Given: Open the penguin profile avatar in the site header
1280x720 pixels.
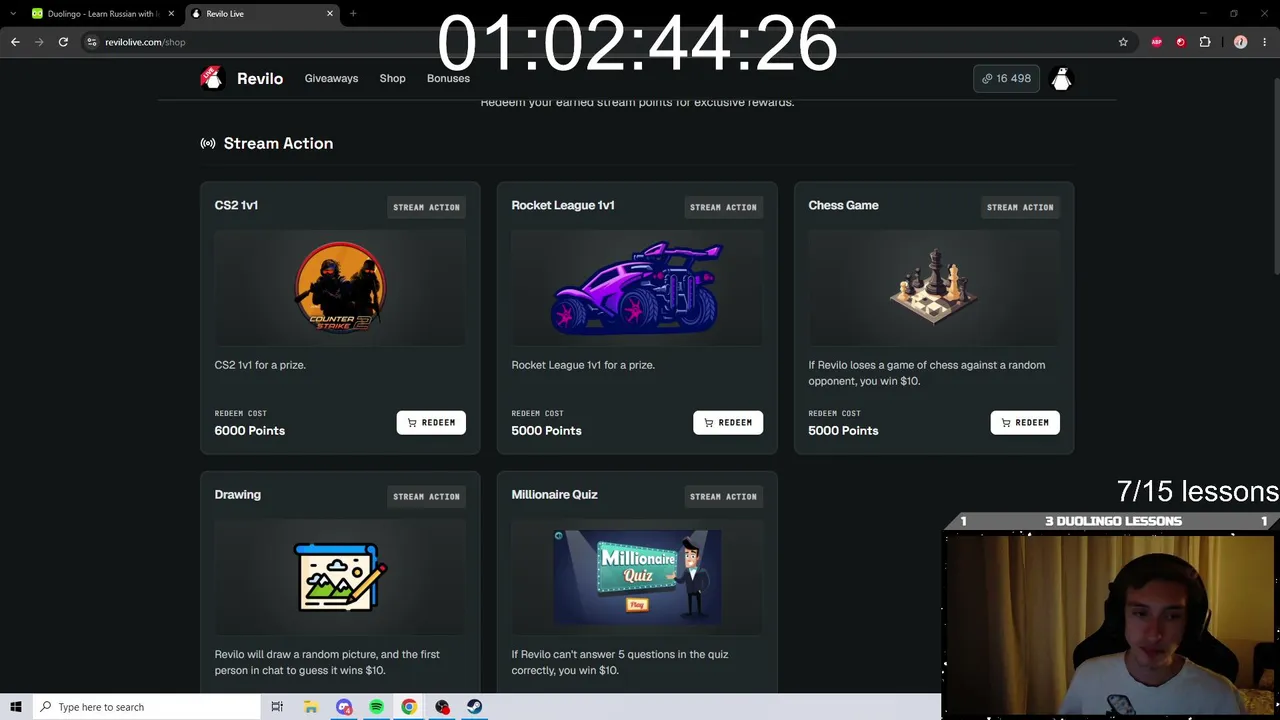Looking at the screenshot, I should tap(1061, 79).
